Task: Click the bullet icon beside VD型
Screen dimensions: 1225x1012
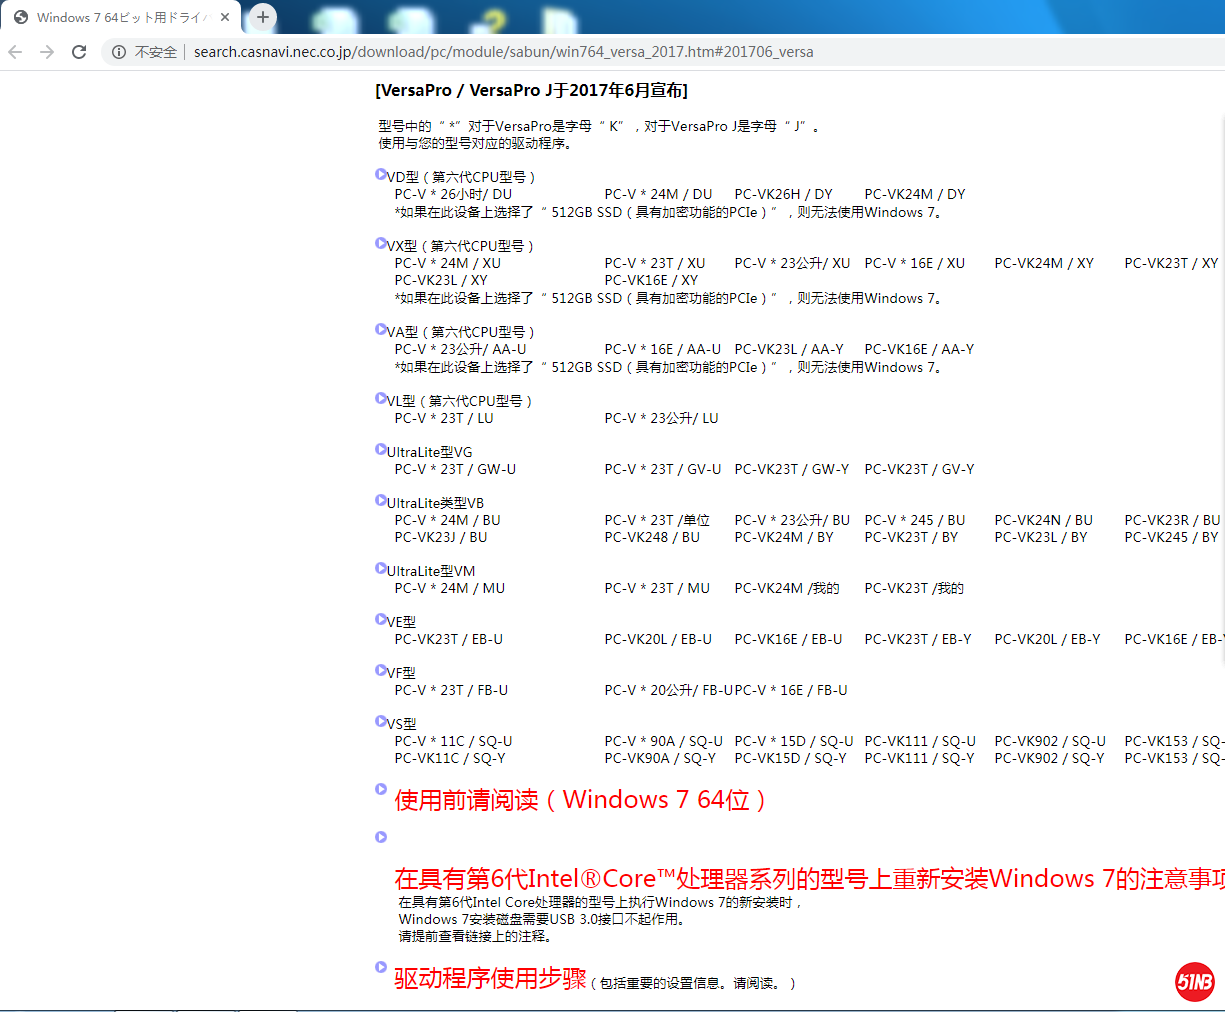Action: [381, 174]
